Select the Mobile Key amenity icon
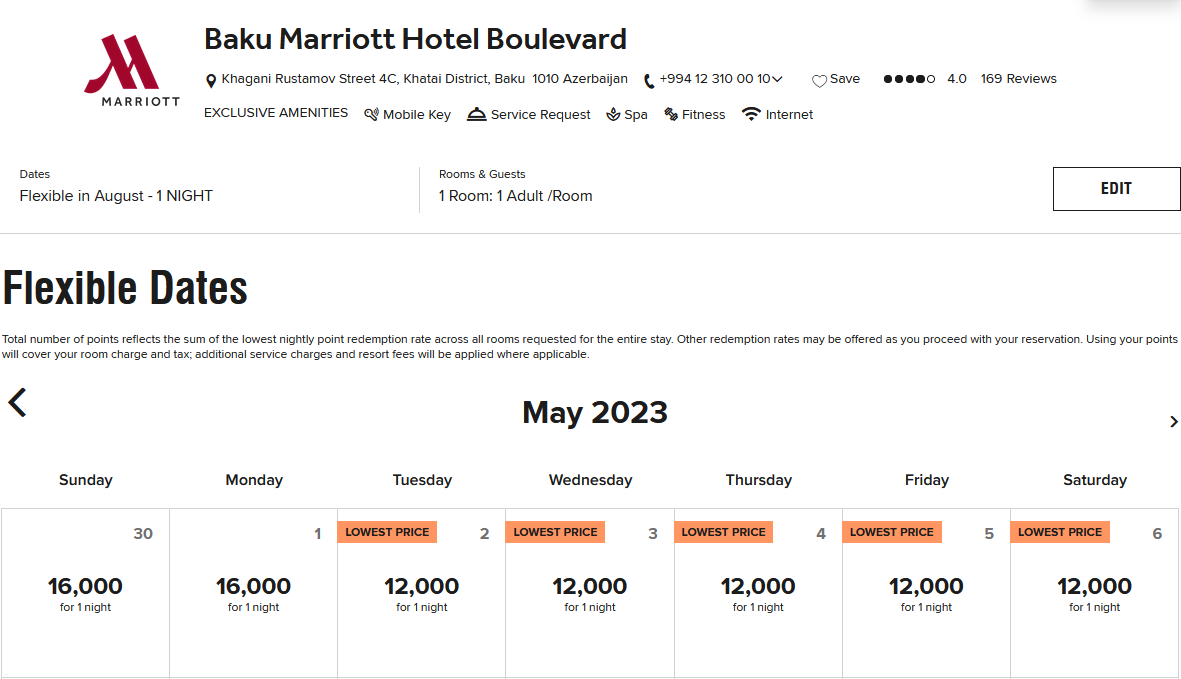1181x679 pixels. (x=372, y=114)
